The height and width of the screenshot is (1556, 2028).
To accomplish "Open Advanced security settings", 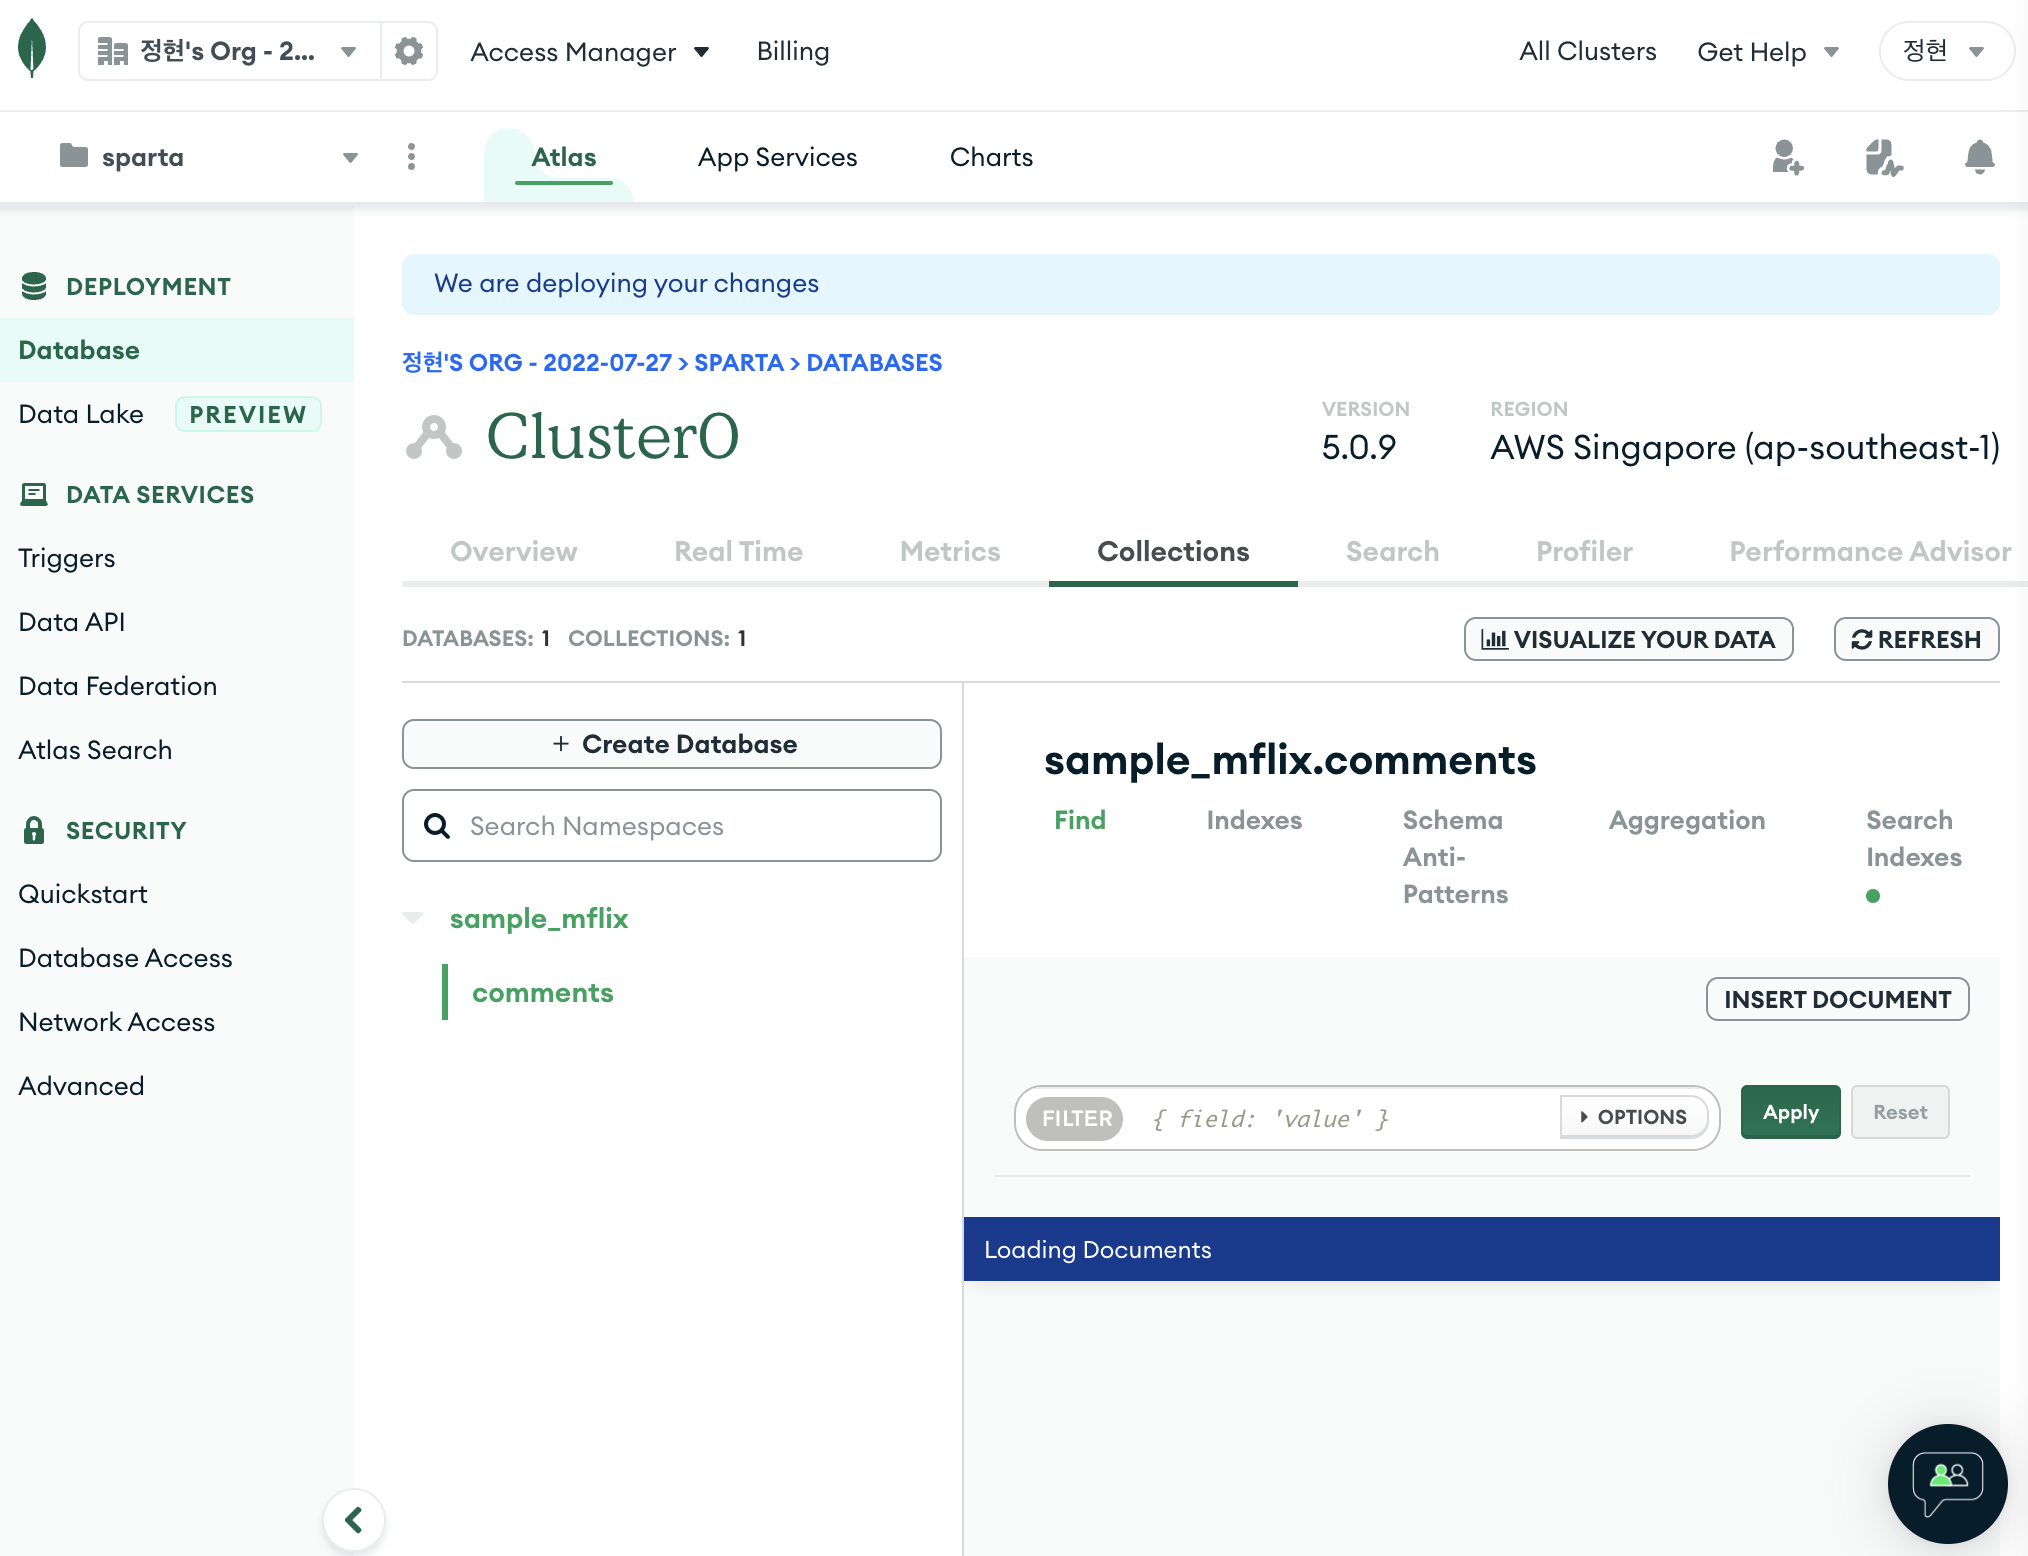I will point(82,1086).
